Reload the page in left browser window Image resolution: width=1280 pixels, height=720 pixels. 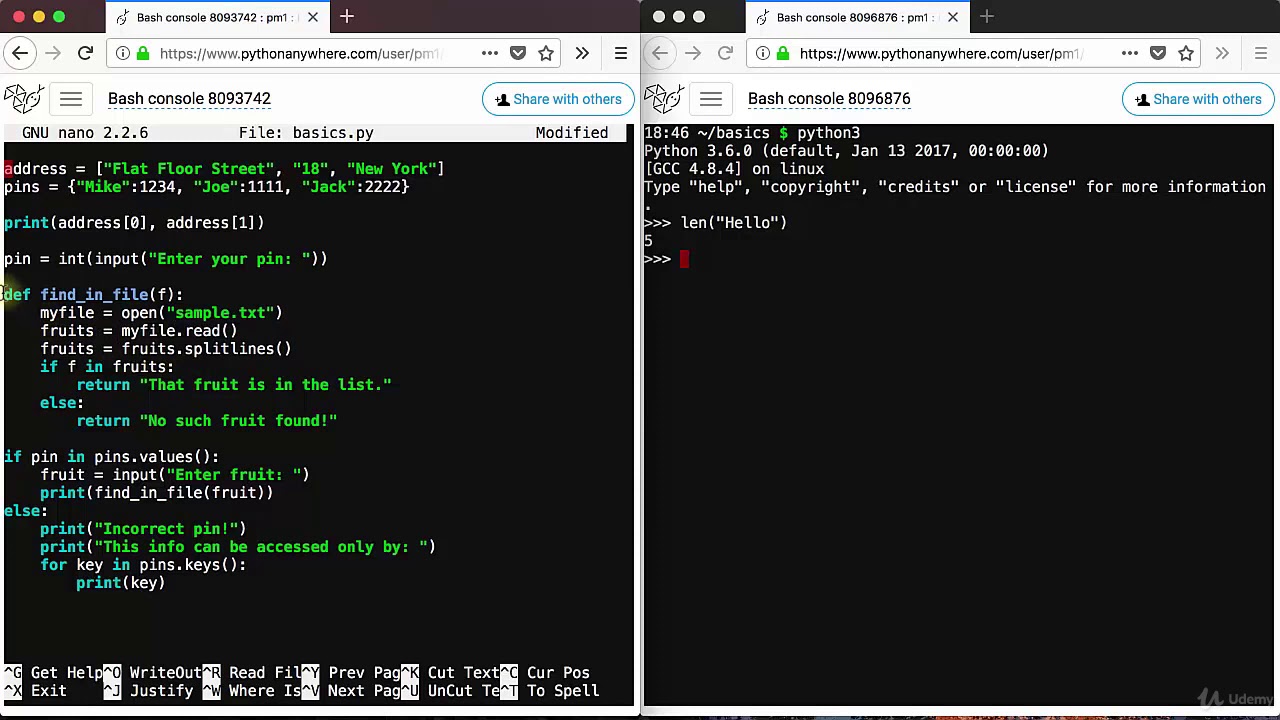pyautogui.click(x=85, y=53)
